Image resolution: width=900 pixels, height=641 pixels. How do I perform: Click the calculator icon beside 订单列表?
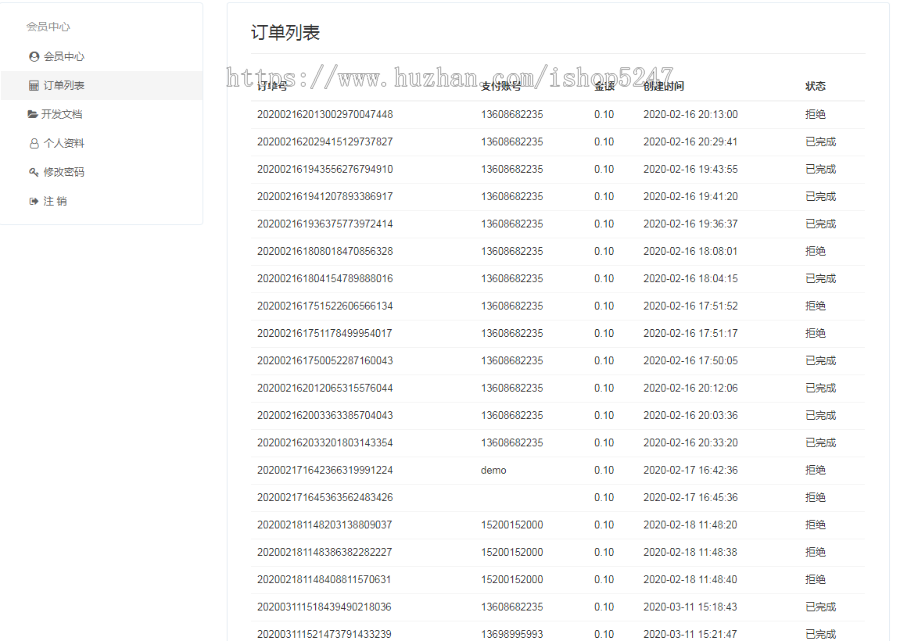34,86
